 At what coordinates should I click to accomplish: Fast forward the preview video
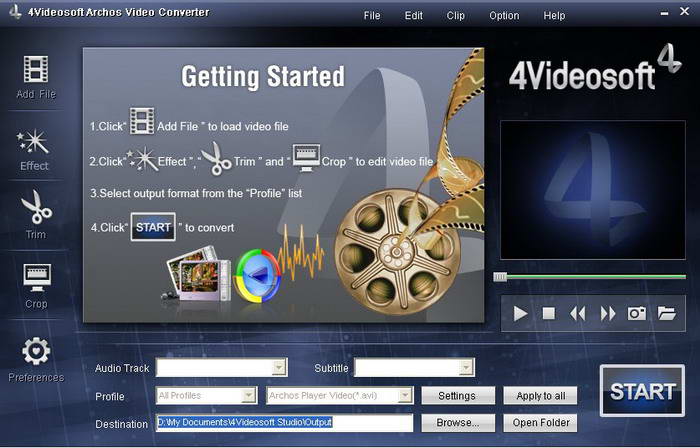(x=608, y=314)
